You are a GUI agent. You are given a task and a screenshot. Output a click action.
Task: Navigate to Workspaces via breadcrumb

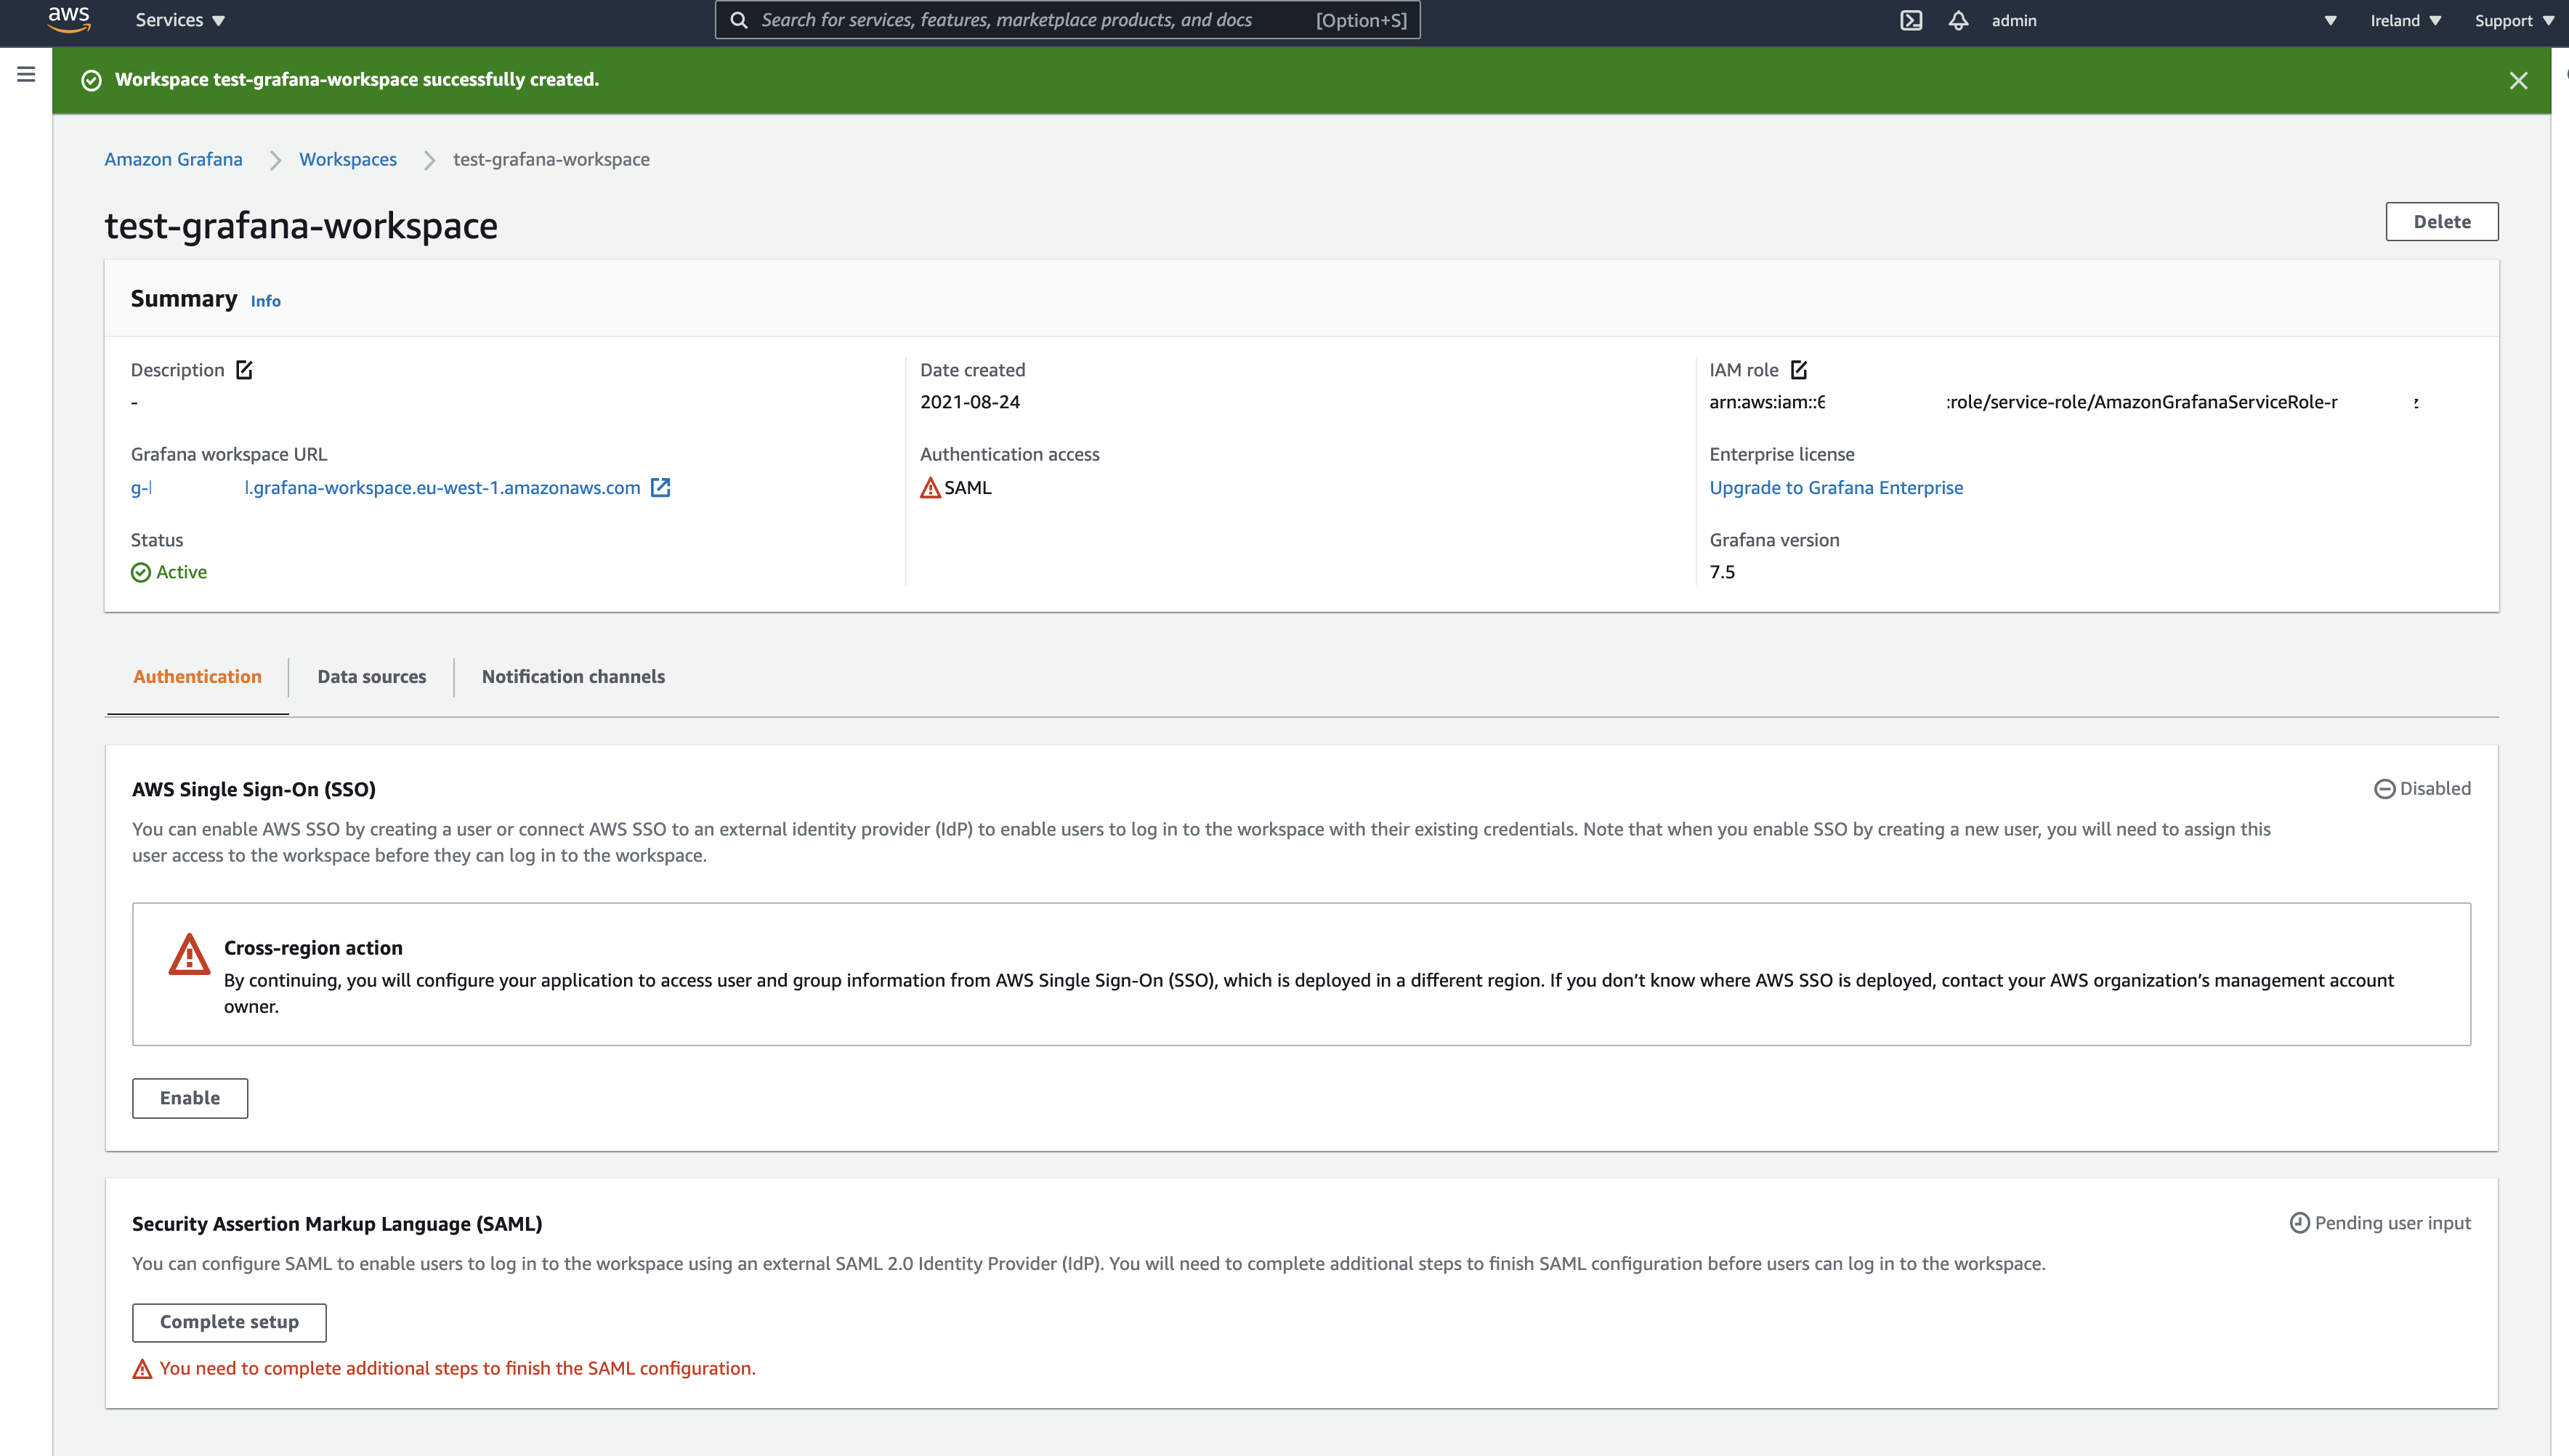(x=347, y=159)
